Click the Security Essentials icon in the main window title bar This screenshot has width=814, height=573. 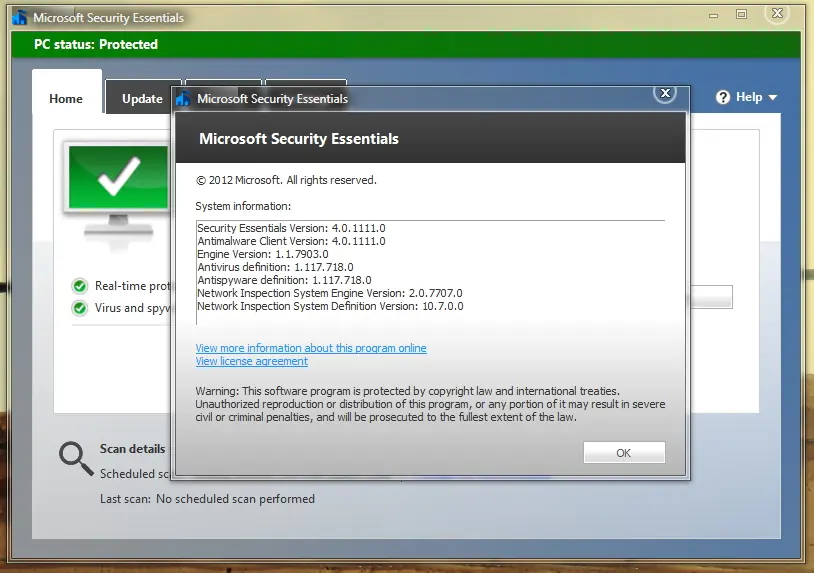tap(19, 17)
